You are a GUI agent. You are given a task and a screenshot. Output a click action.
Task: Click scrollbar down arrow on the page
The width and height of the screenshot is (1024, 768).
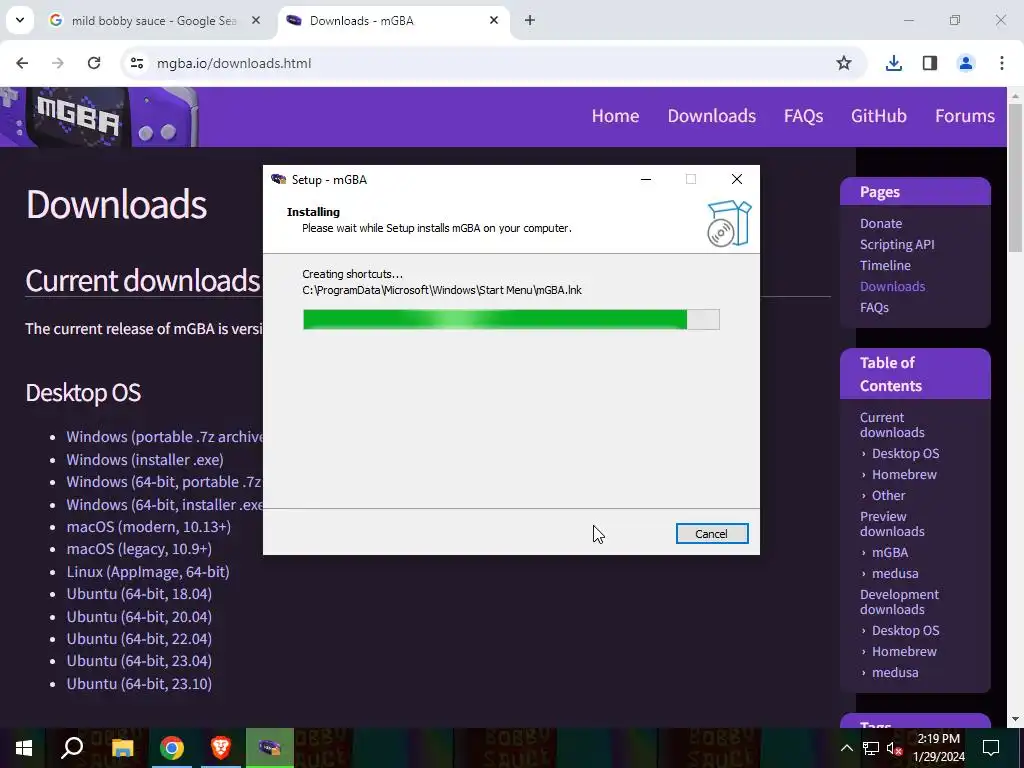pos(1016,719)
